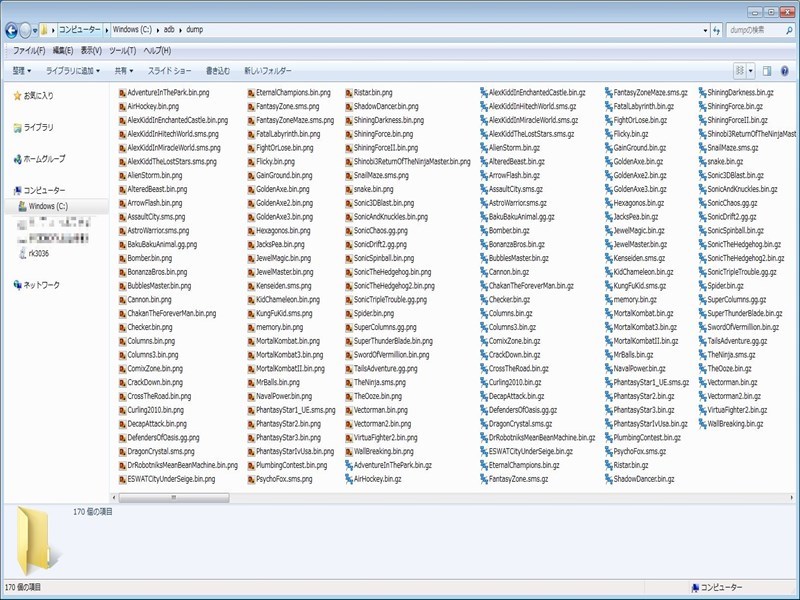Select file name memory.bin.png
The width and height of the screenshot is (800, 600).
pyautogui.click(x=280, y=327)
